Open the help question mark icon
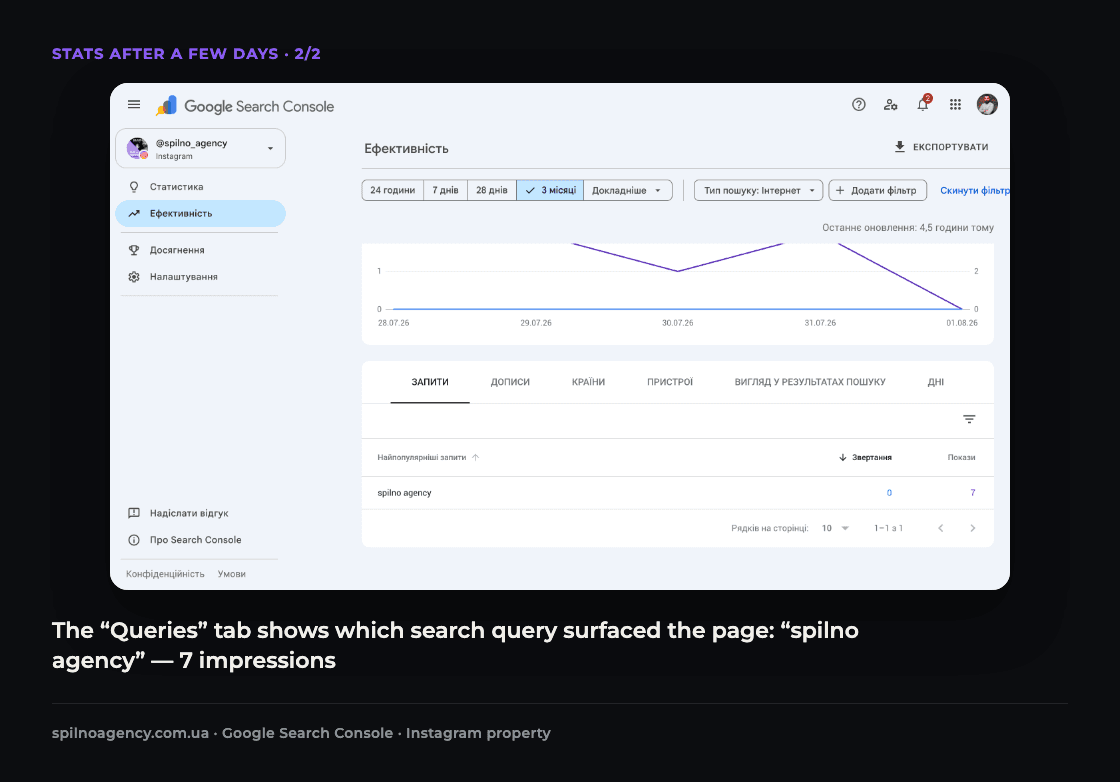1120x782 pixels. tap(859, 105)
